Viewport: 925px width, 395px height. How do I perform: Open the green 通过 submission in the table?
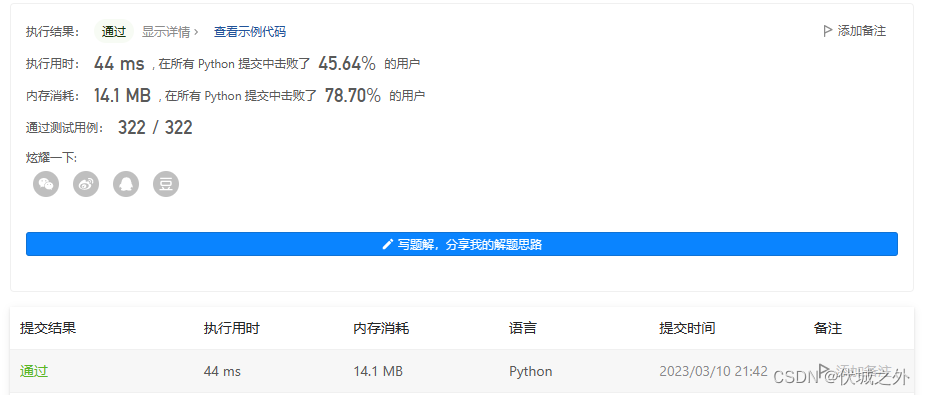tap(34, 371)
